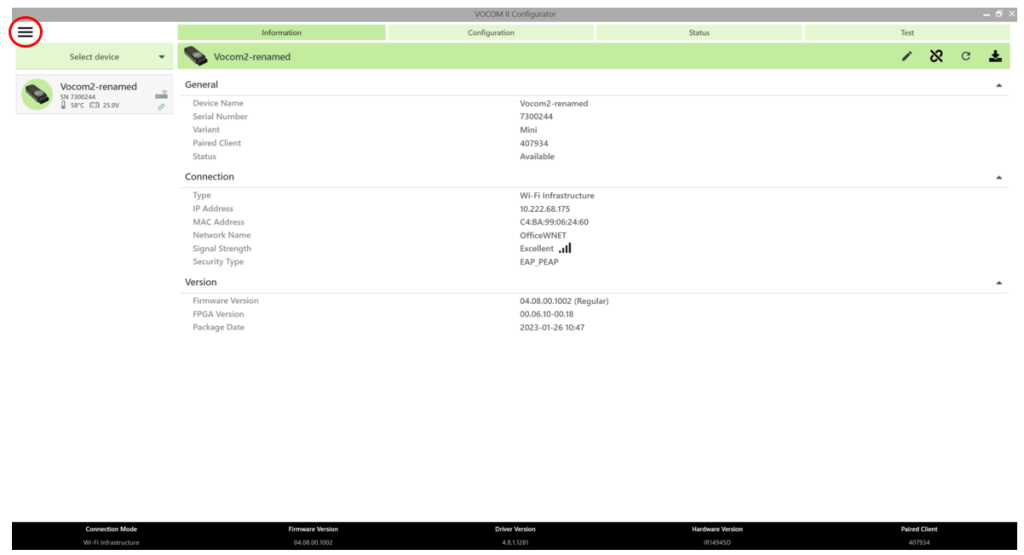
Task: Click the 25.0V voltage reading
Action: coord(111,105)
